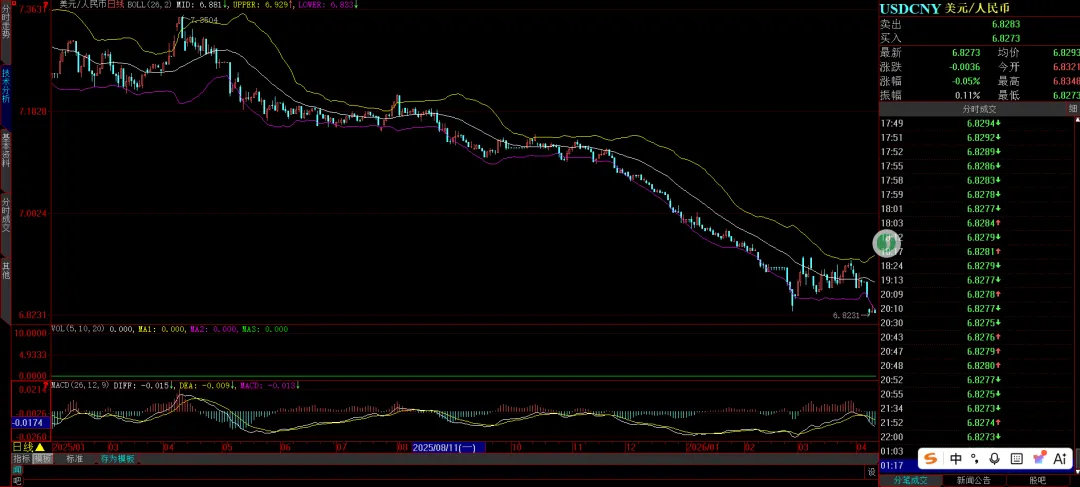The image size is (1080, 487).
Task: Click the 7.0024 price axis label
Action: coord(33,214)
